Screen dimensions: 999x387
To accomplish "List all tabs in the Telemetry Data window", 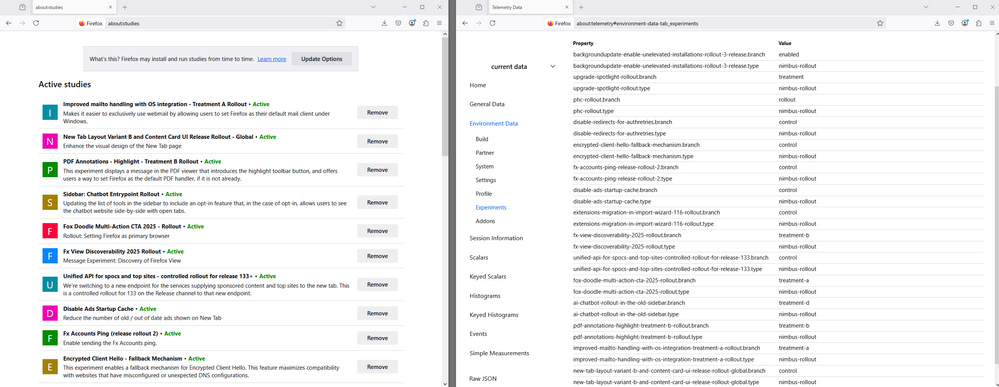I will click(926, 7).
